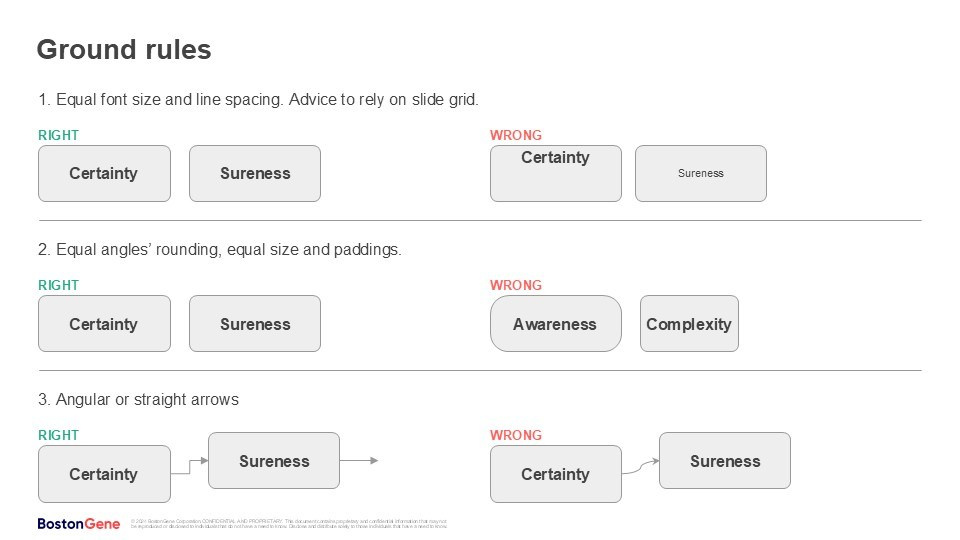Click the "Angular or straight arrows" rule text
Viewport: 960px width, 540px height.
pyautogui.click(x=139, y=400)
